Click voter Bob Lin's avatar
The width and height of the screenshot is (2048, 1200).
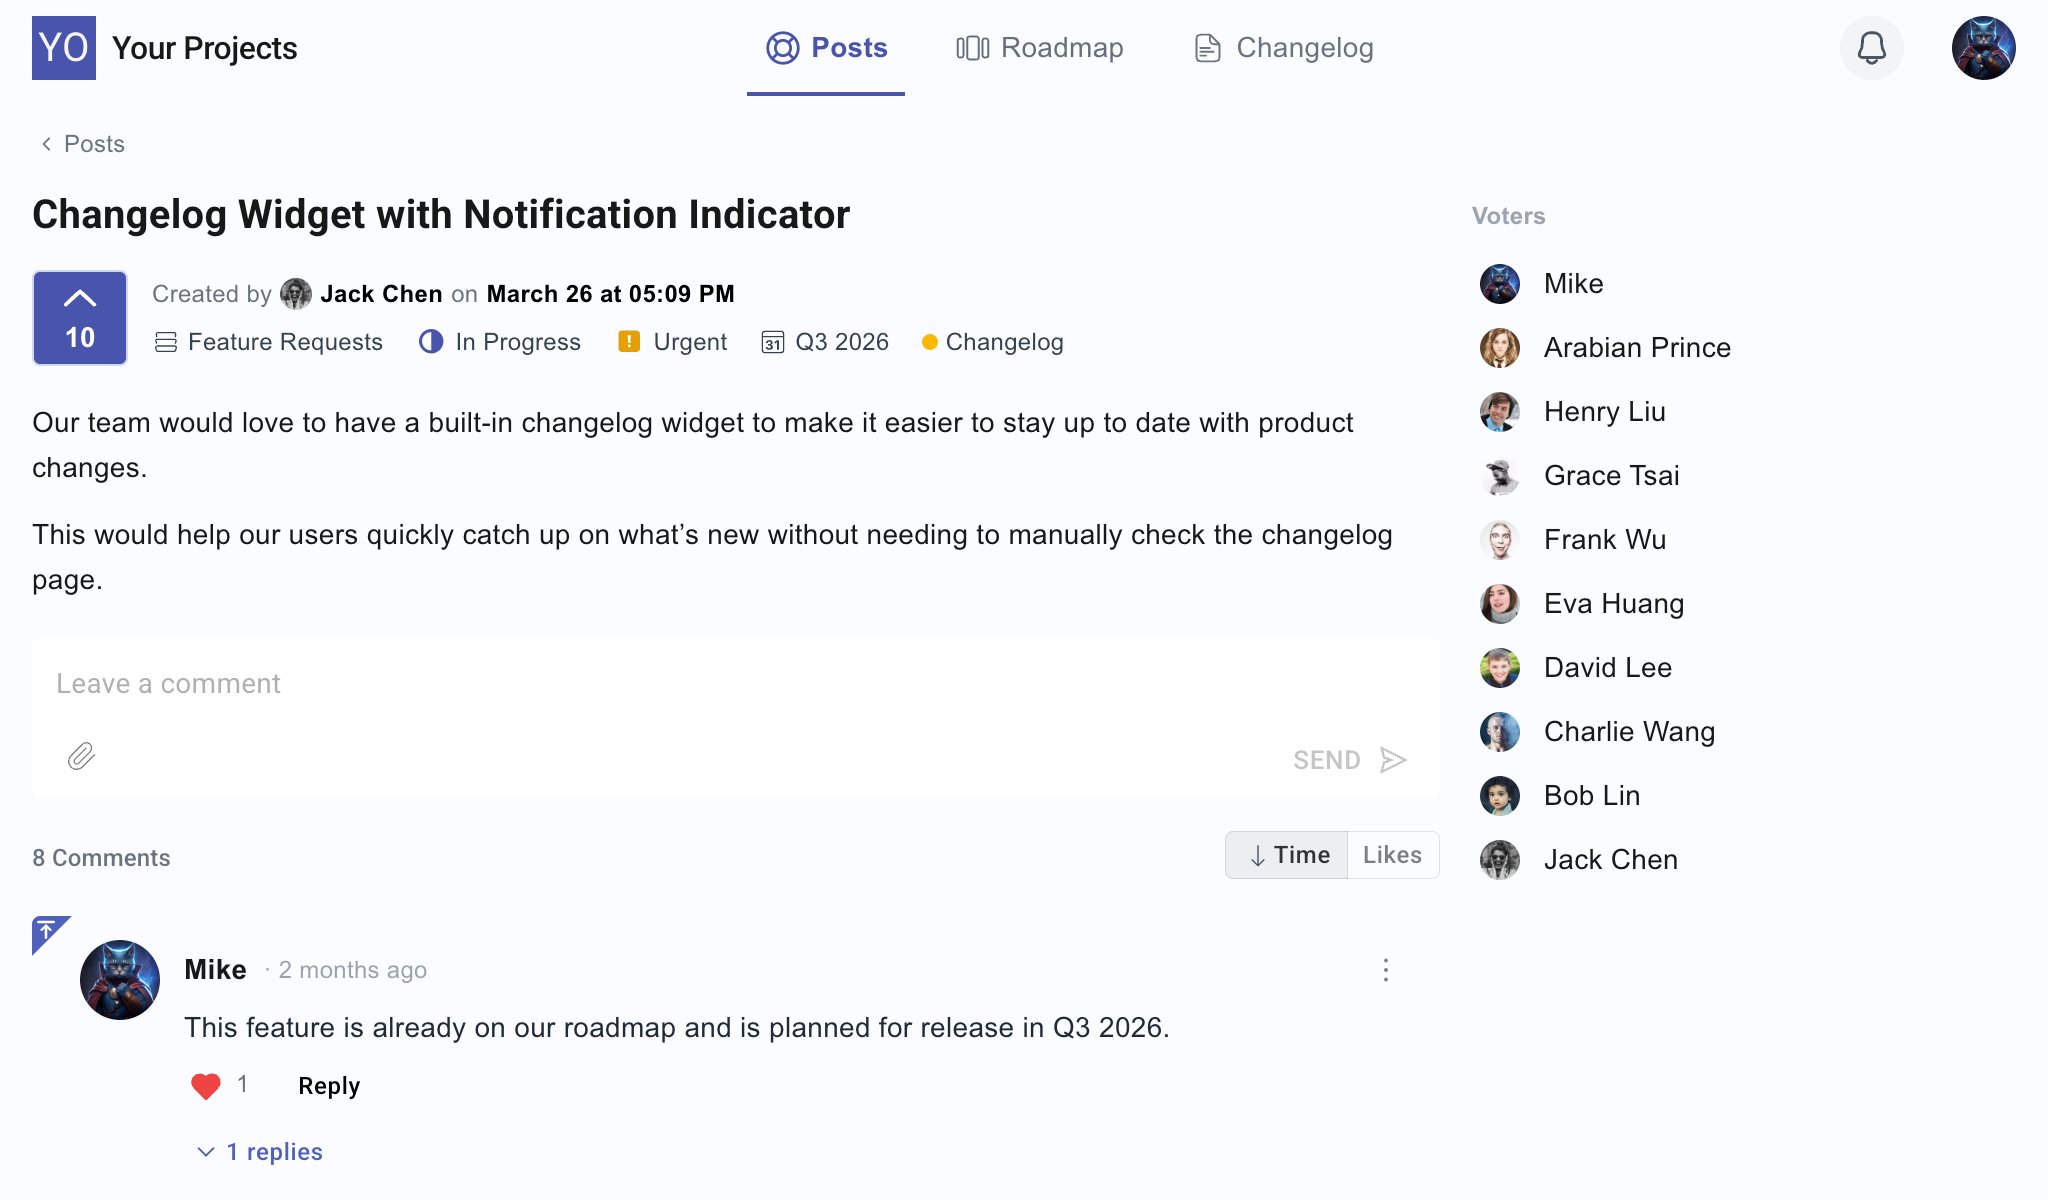(x=1500, y=796)
